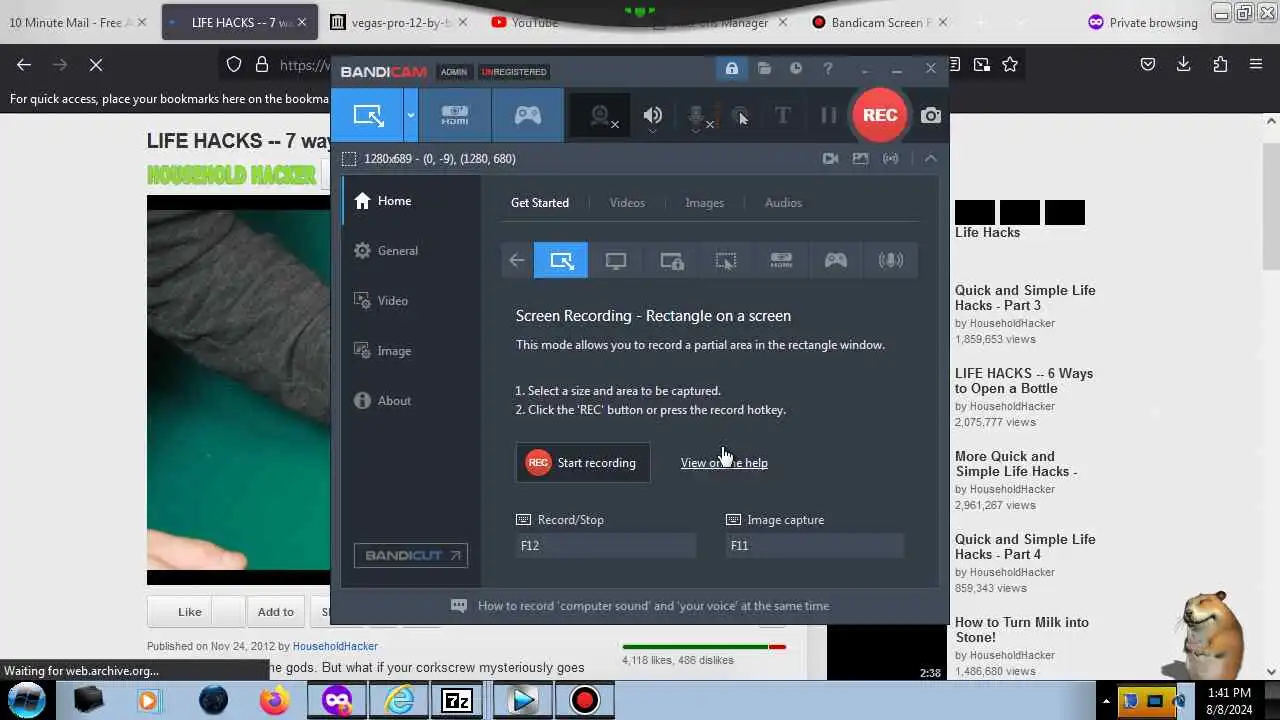Switch to the Bandicam Screen Recorder browser tab
This screenshot has width=1280, height=720.
878,22
